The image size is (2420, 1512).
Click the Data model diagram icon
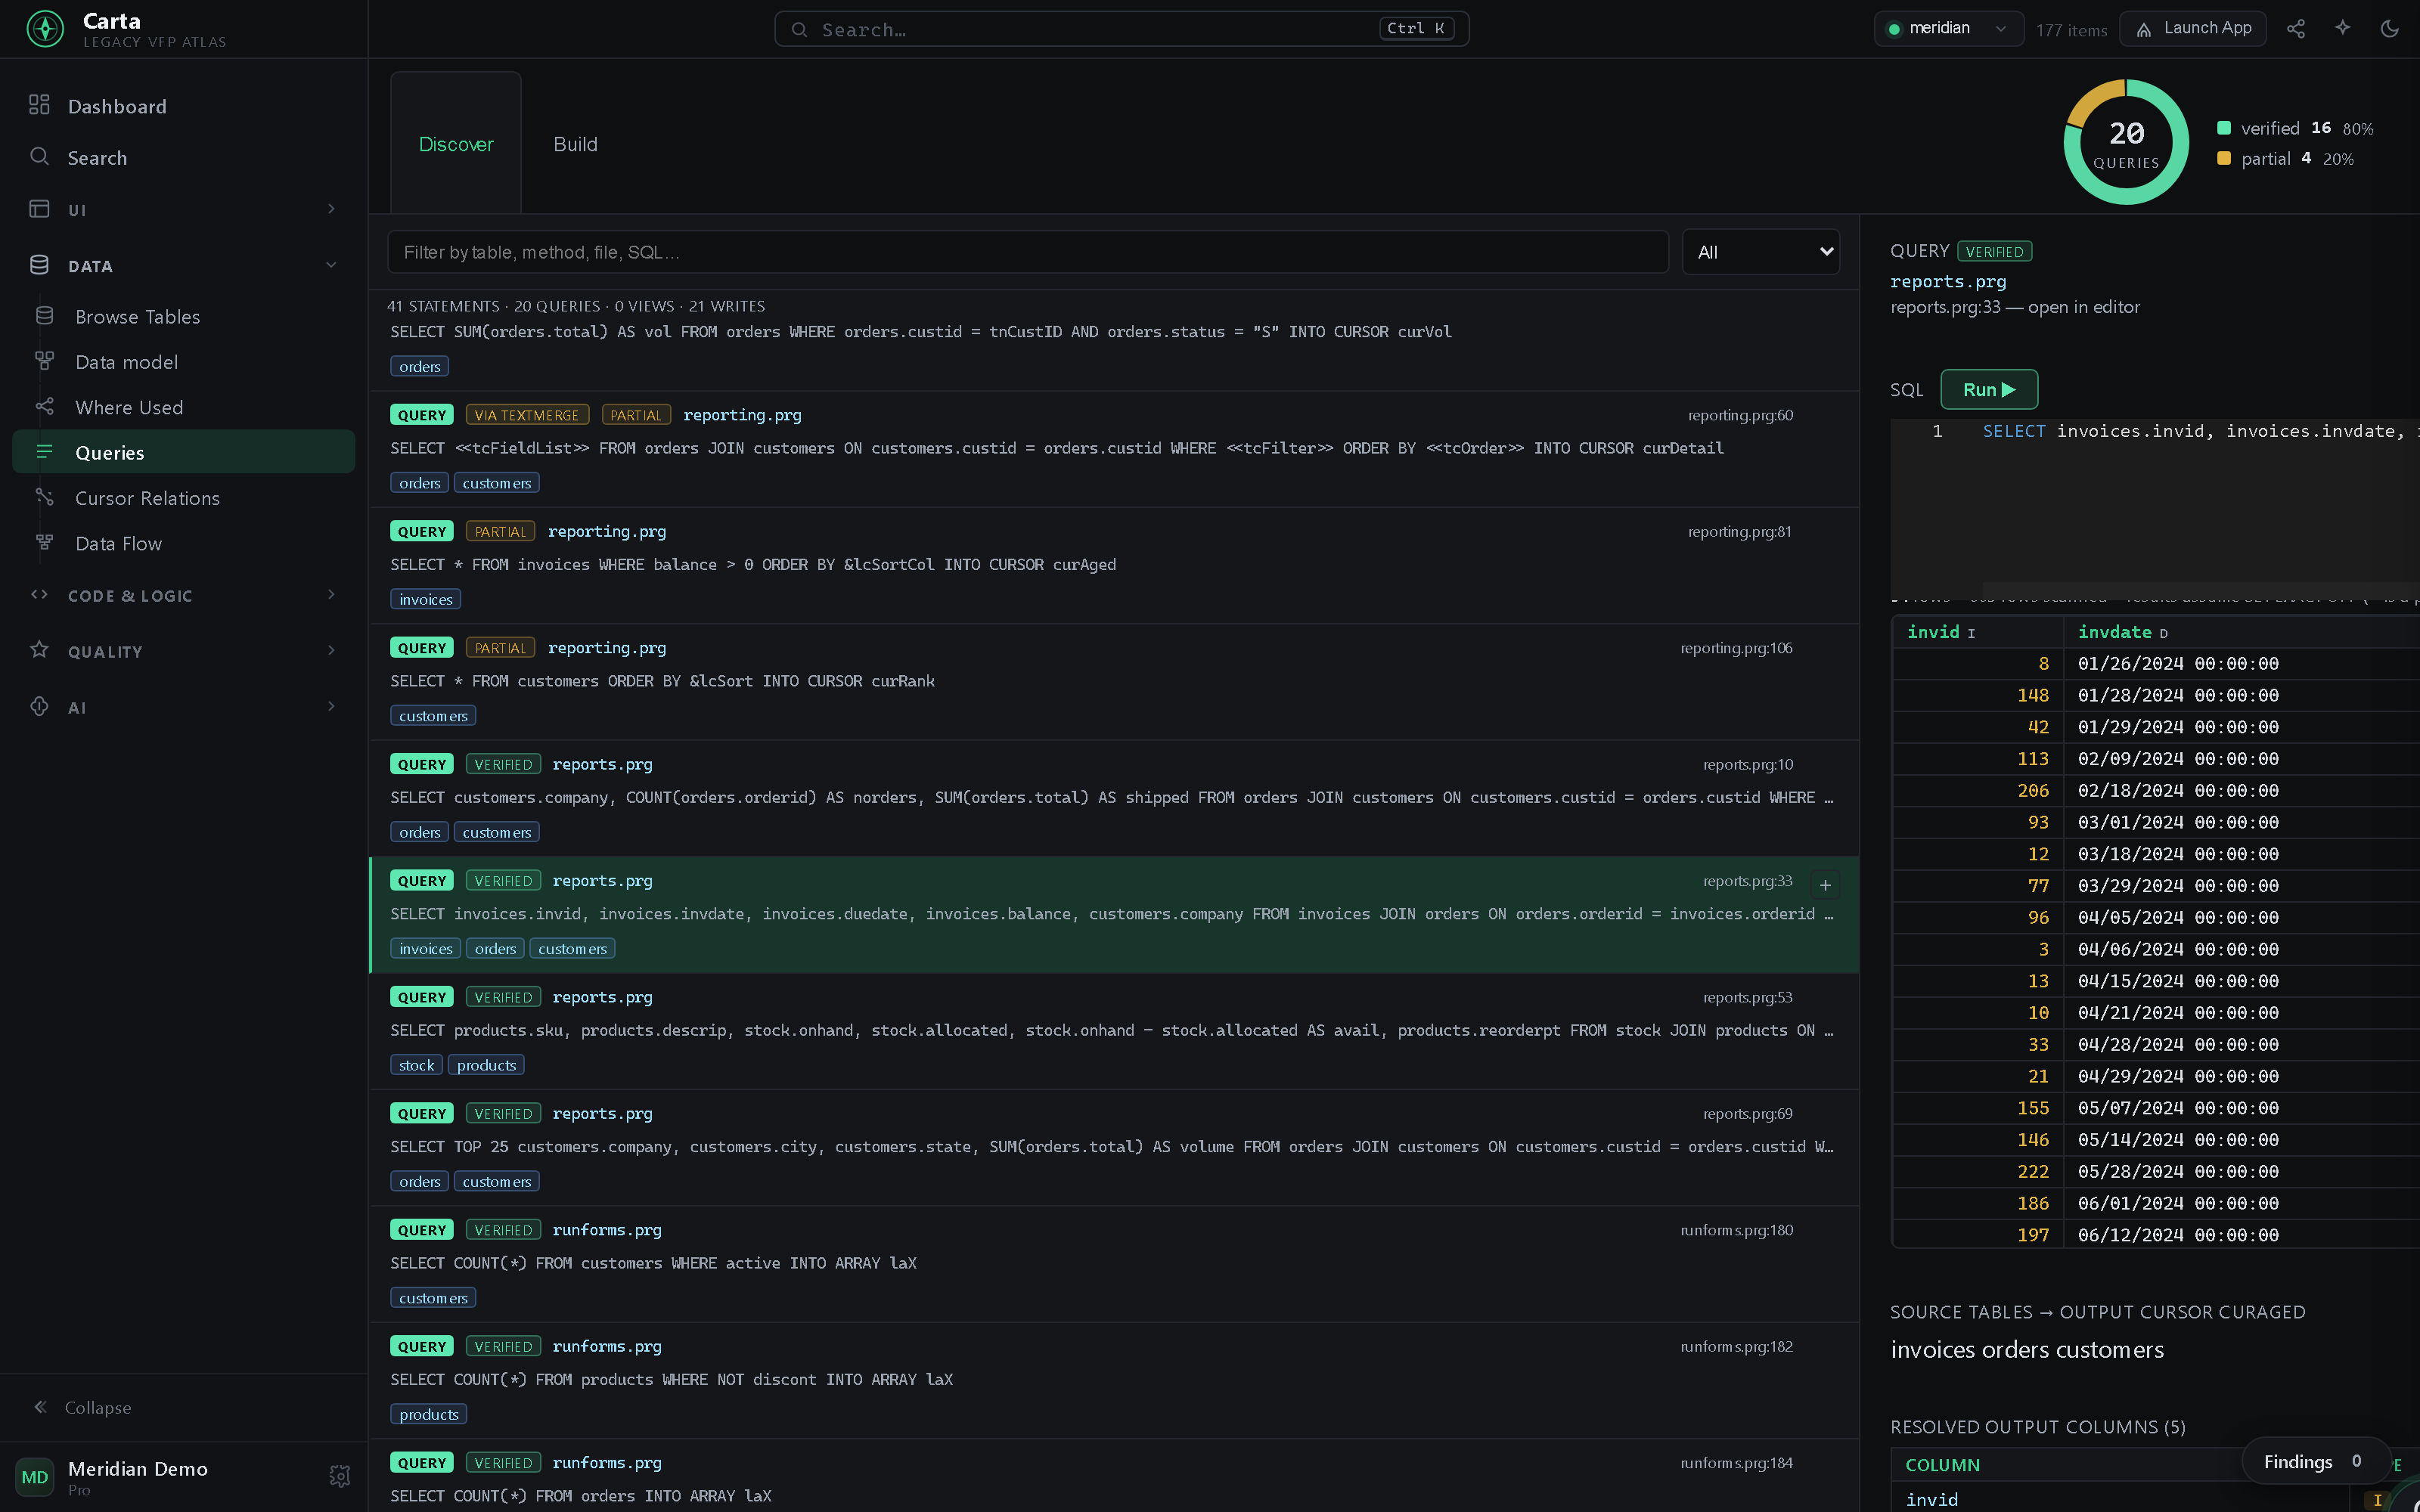[x=45, y=361]
